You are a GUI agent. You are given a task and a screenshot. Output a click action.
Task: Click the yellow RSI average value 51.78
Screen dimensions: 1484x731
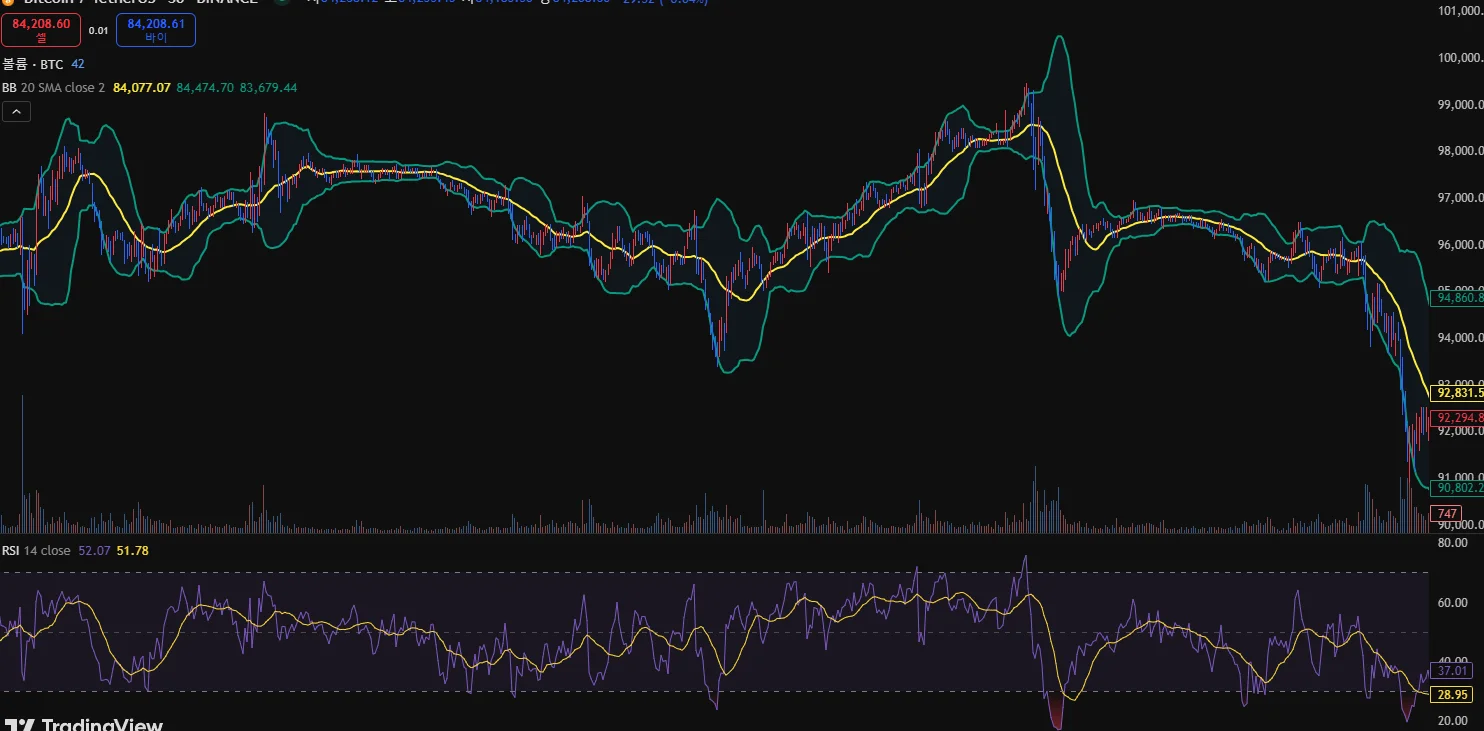coord(132,551)
